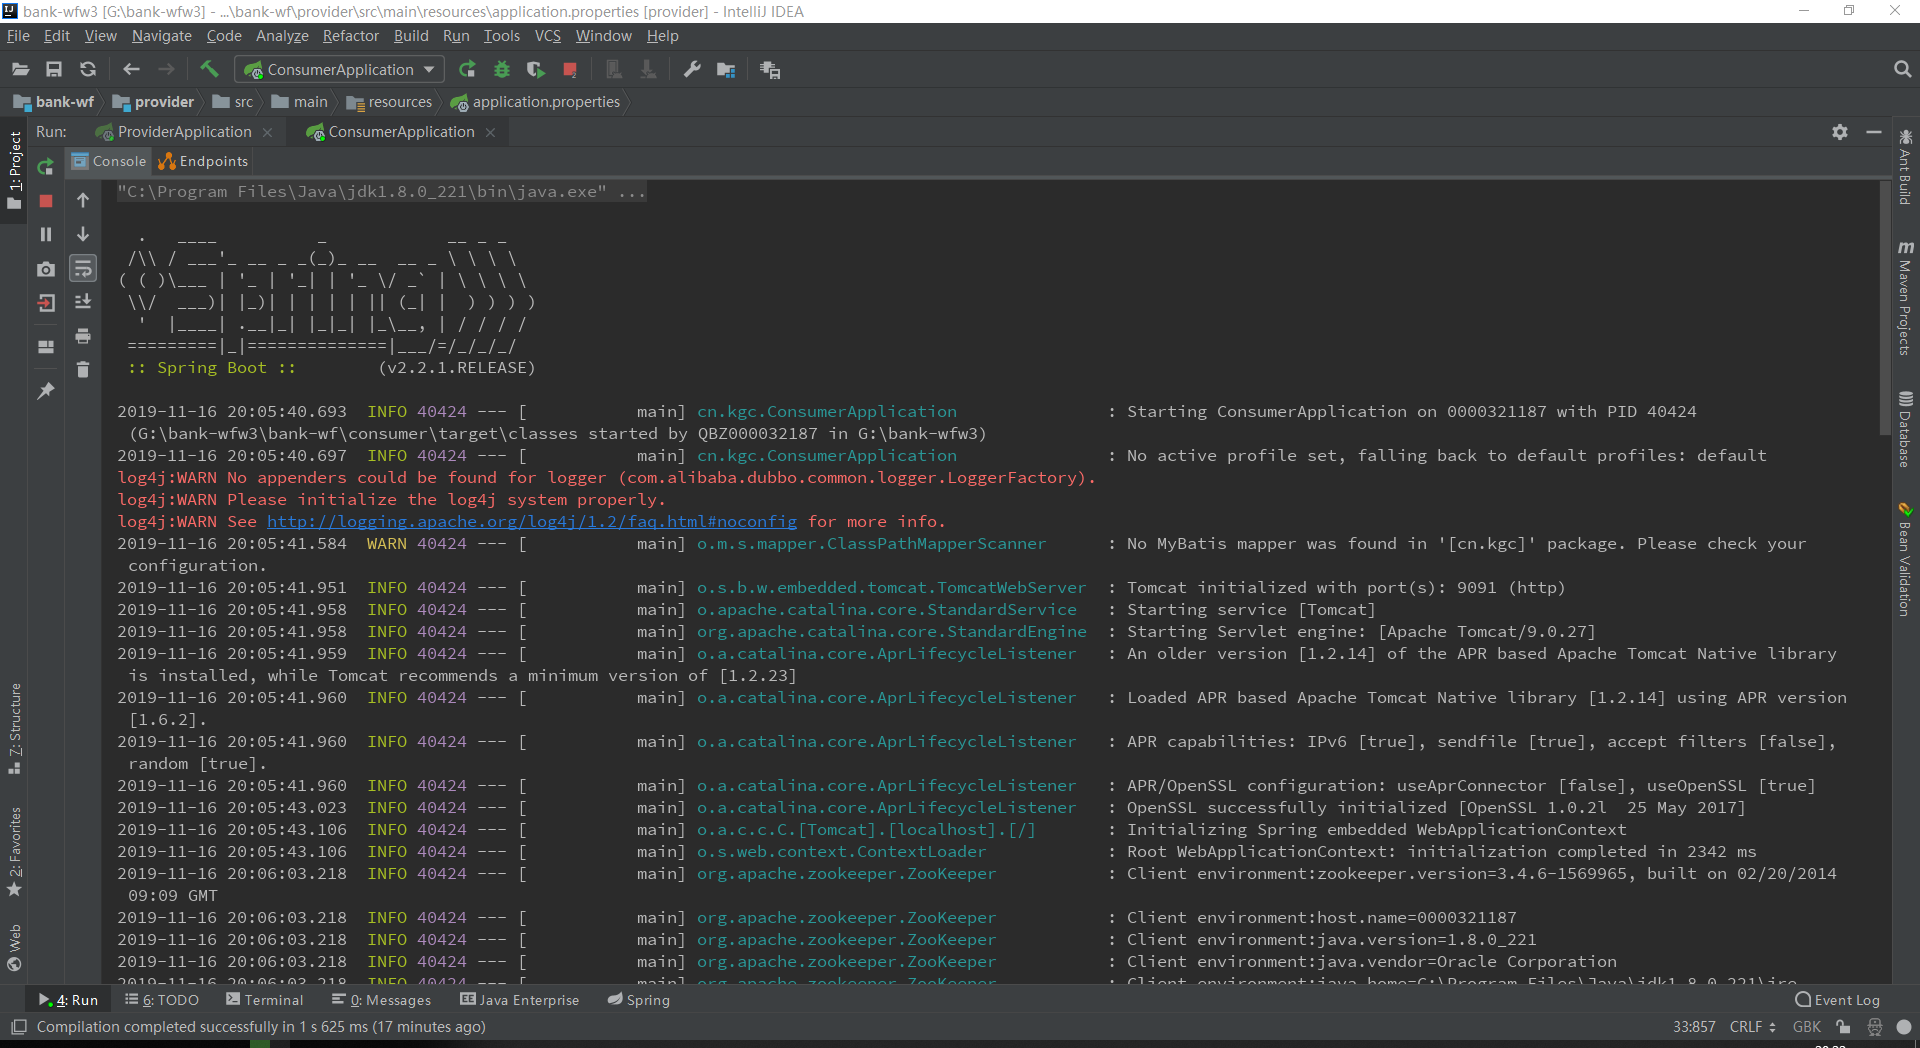Toggle the 1: Project tool window
The width and height of the screenshot is (1920, 1048).
14,170
